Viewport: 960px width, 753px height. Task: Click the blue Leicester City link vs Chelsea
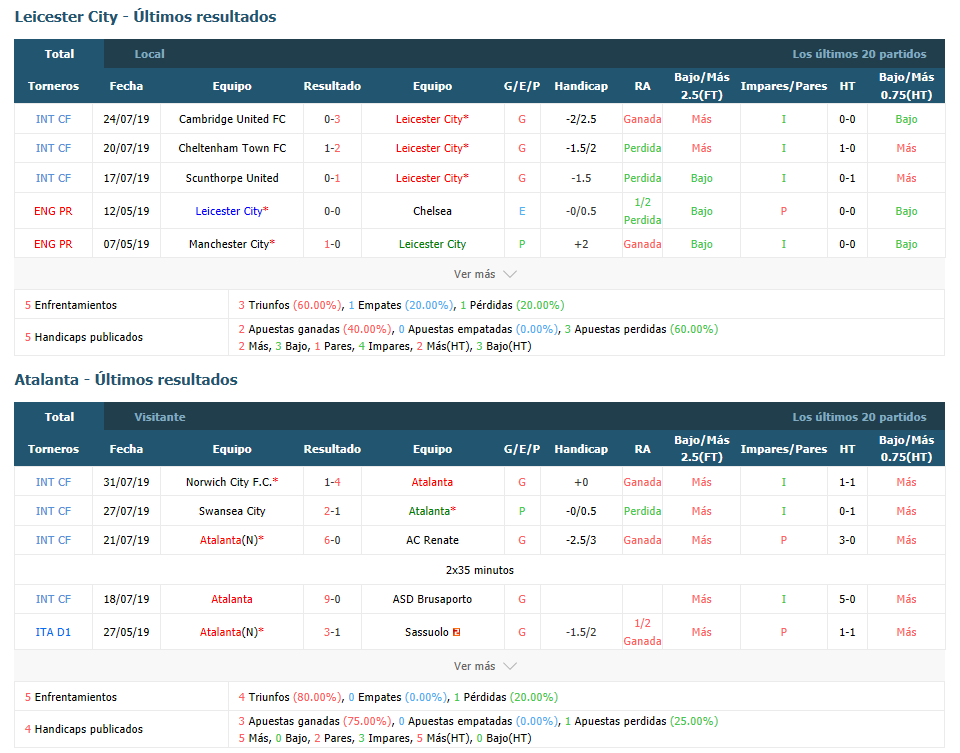pyautogui.click(x=229, y=211)
